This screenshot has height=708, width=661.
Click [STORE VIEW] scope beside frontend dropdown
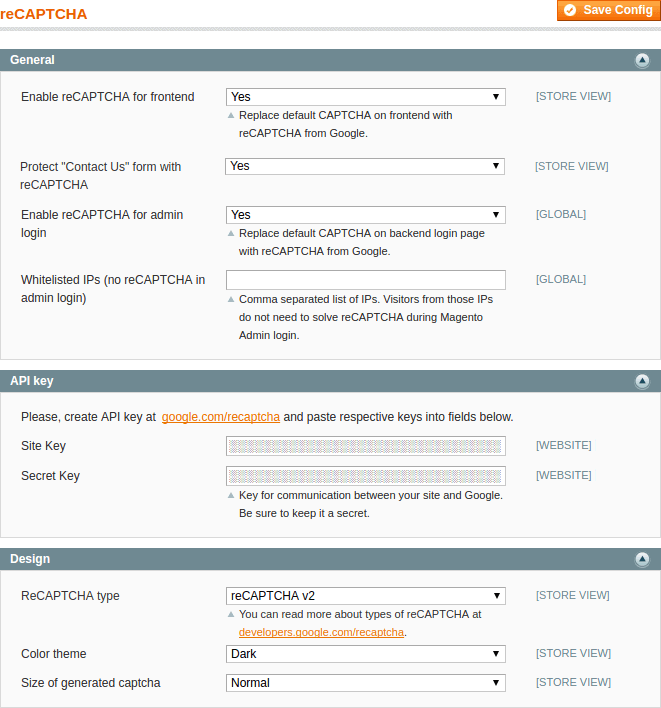tap(573, 96)
